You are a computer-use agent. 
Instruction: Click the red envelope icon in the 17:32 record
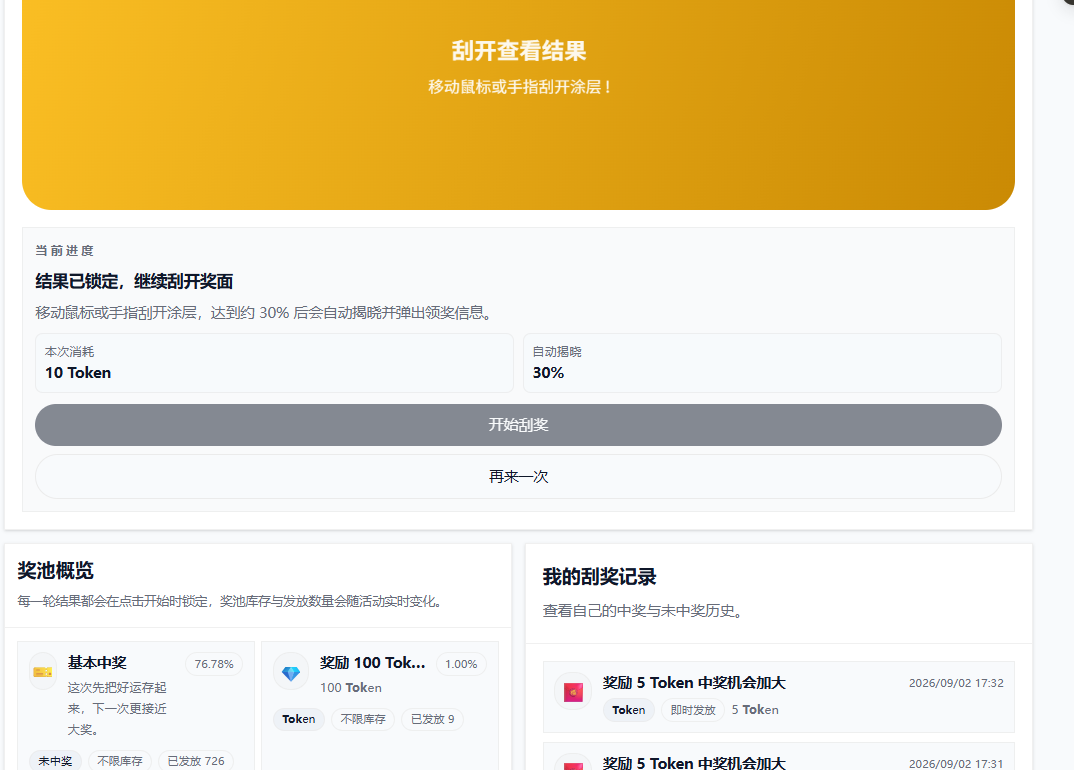(x=573, y=692)
